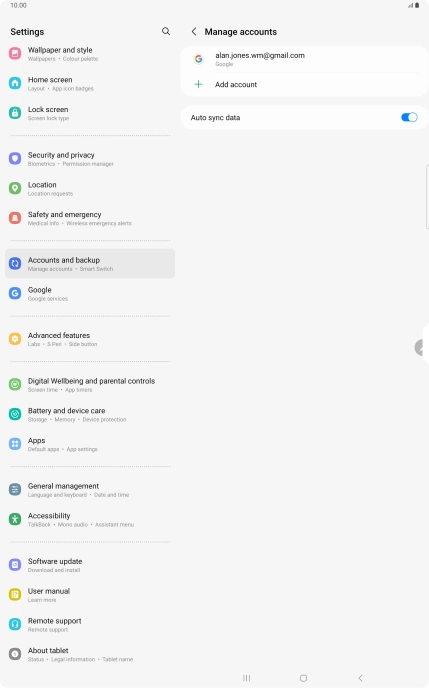This screenshot has height=688, width=429.
Task: Open Accounts and backup settings
Action: (x=90, y=264)
